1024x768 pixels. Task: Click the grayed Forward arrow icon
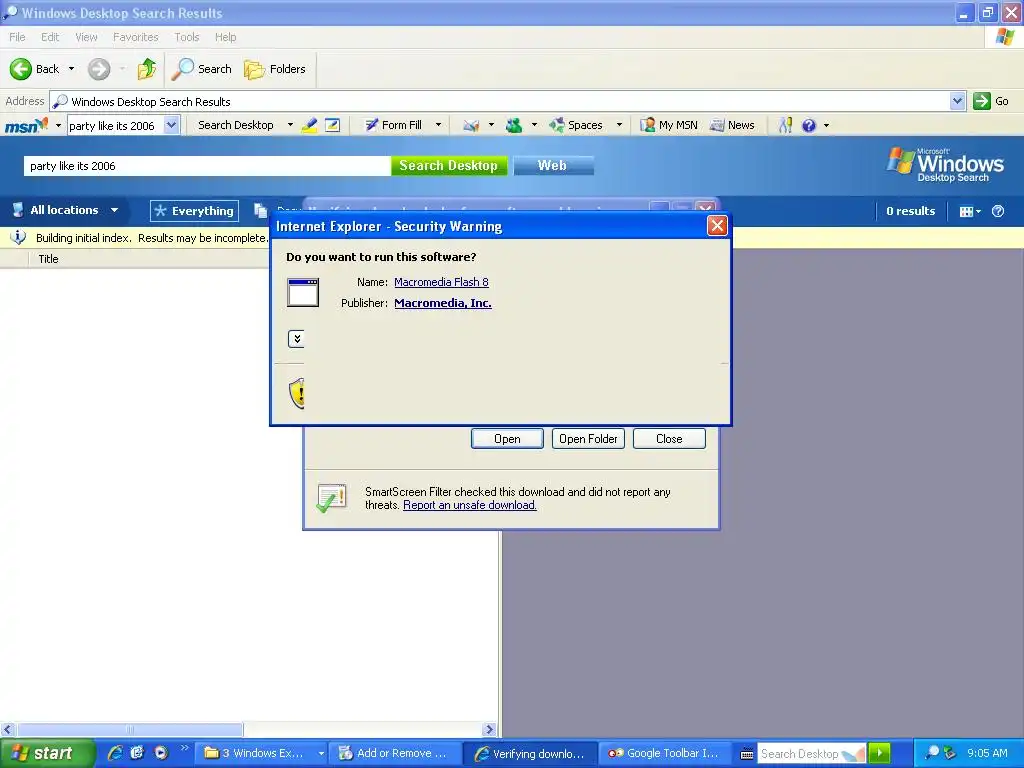[x=99, y=69]
